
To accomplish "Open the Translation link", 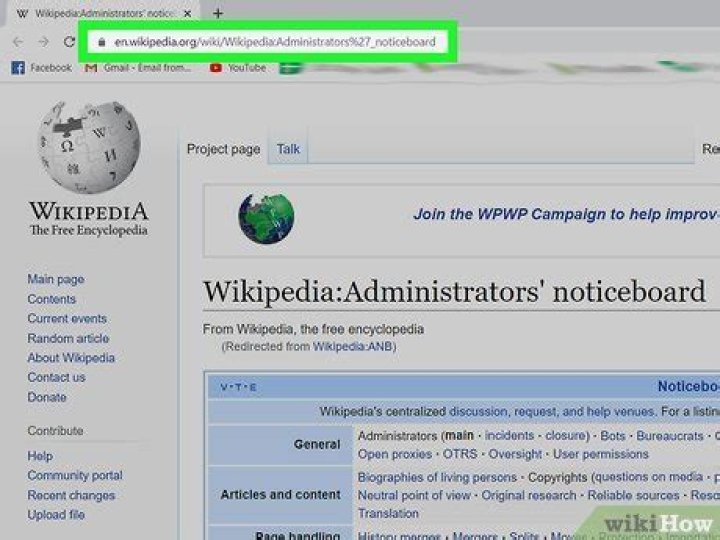I will [388, 513].
